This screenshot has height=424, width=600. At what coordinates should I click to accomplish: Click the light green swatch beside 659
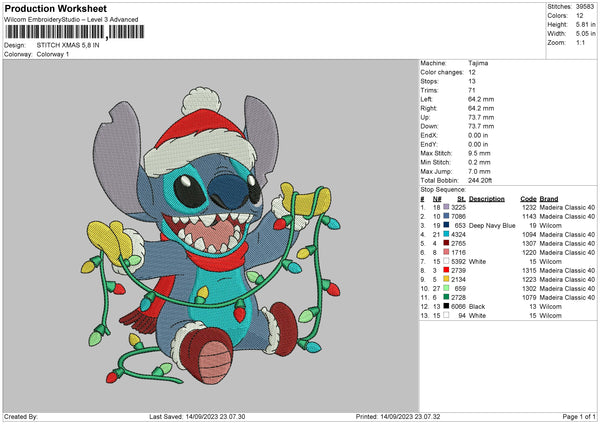[446, 288]
